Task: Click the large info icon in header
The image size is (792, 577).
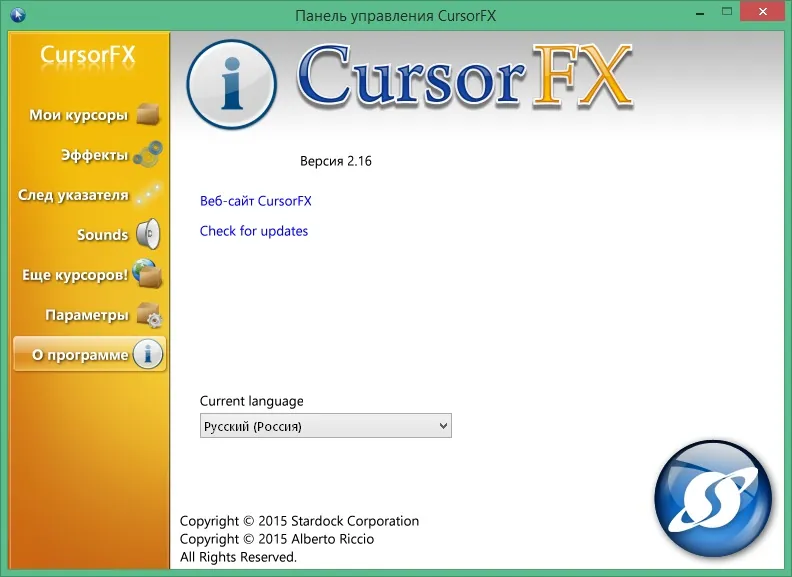Action: [232, 84]
